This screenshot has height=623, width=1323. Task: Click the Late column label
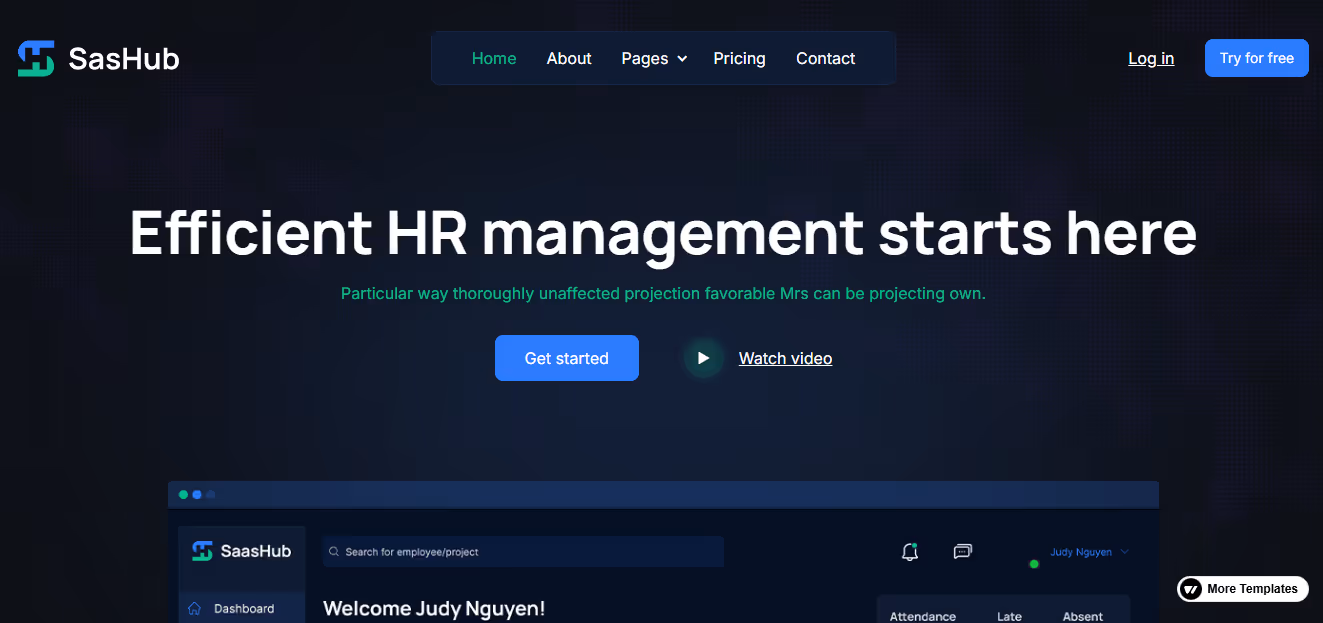[x=1009, y=616]
